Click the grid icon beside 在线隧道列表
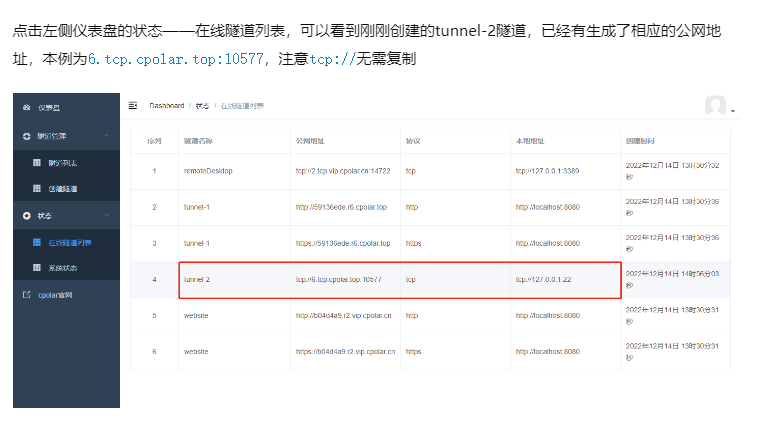Screen dimensions: 770x436 click(37, 242)
